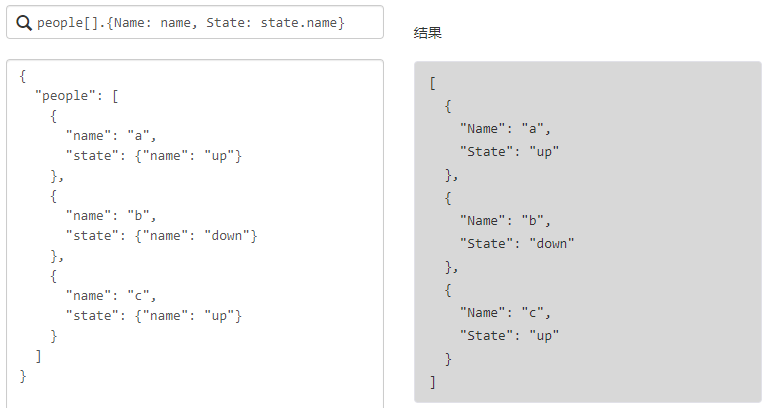Image resolution: width=766 pixels, height=408 pixels.
Task: Click the 结果 result label
Action: (428, 33)
